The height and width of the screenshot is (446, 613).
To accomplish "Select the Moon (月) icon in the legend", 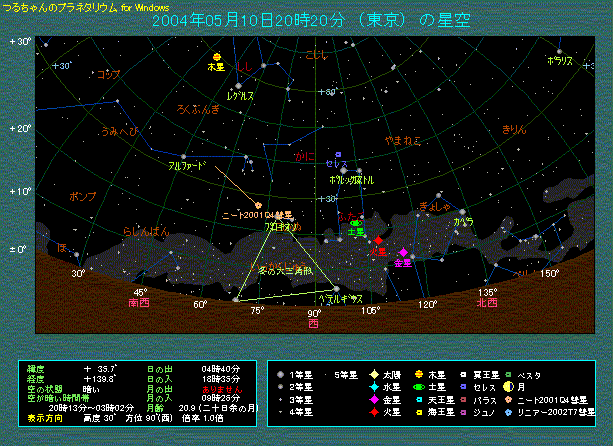I will coord(509,386).
